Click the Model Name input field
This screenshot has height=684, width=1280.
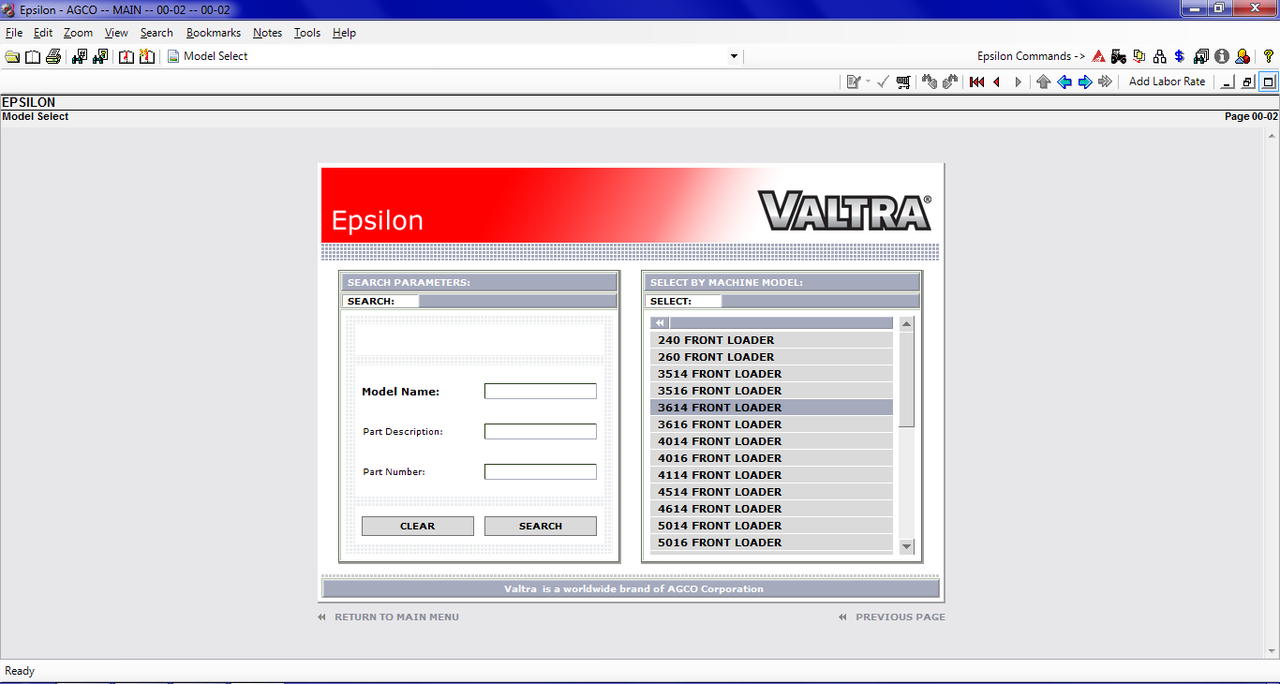click(x=540, y=391)
